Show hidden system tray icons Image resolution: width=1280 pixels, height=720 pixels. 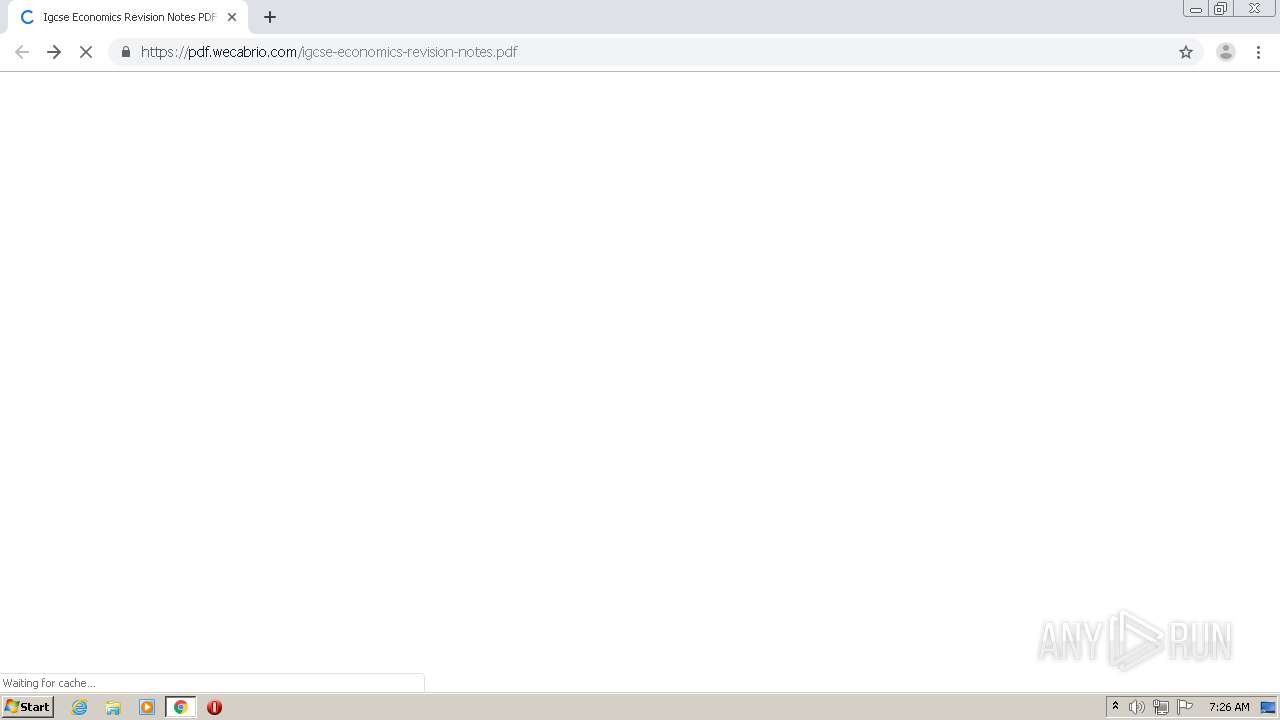pos(1116,707)
